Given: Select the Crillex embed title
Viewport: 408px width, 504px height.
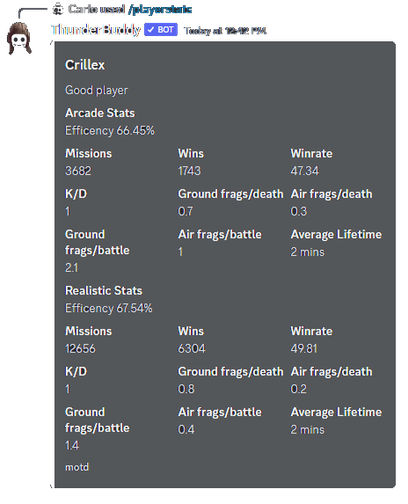Looking at the screenshot, I should tap(85, 65).
